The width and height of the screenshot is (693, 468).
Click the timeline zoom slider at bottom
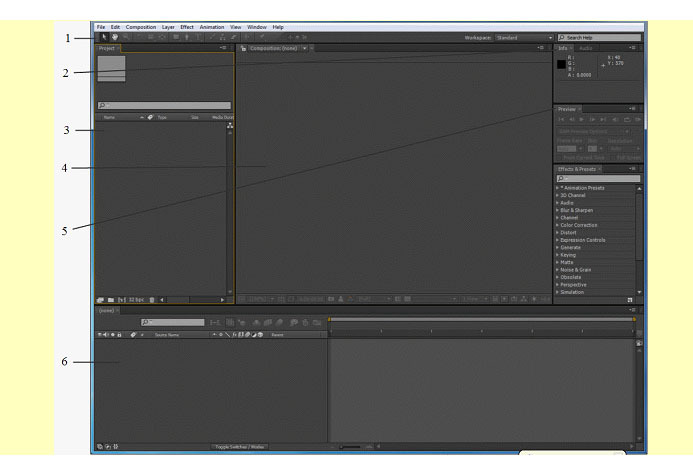pos(352,447)
